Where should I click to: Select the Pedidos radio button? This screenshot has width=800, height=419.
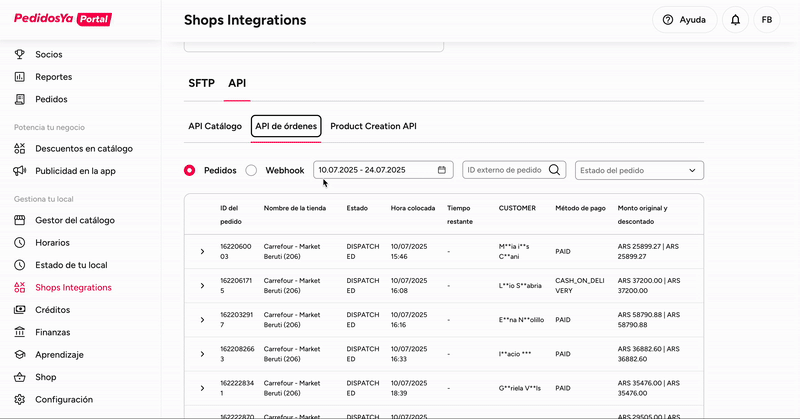click(x=190, y=171)
